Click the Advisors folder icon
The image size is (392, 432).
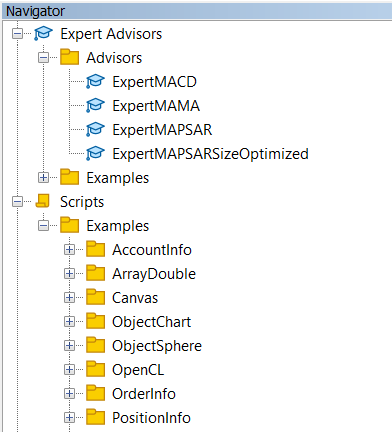coord(69,57)
